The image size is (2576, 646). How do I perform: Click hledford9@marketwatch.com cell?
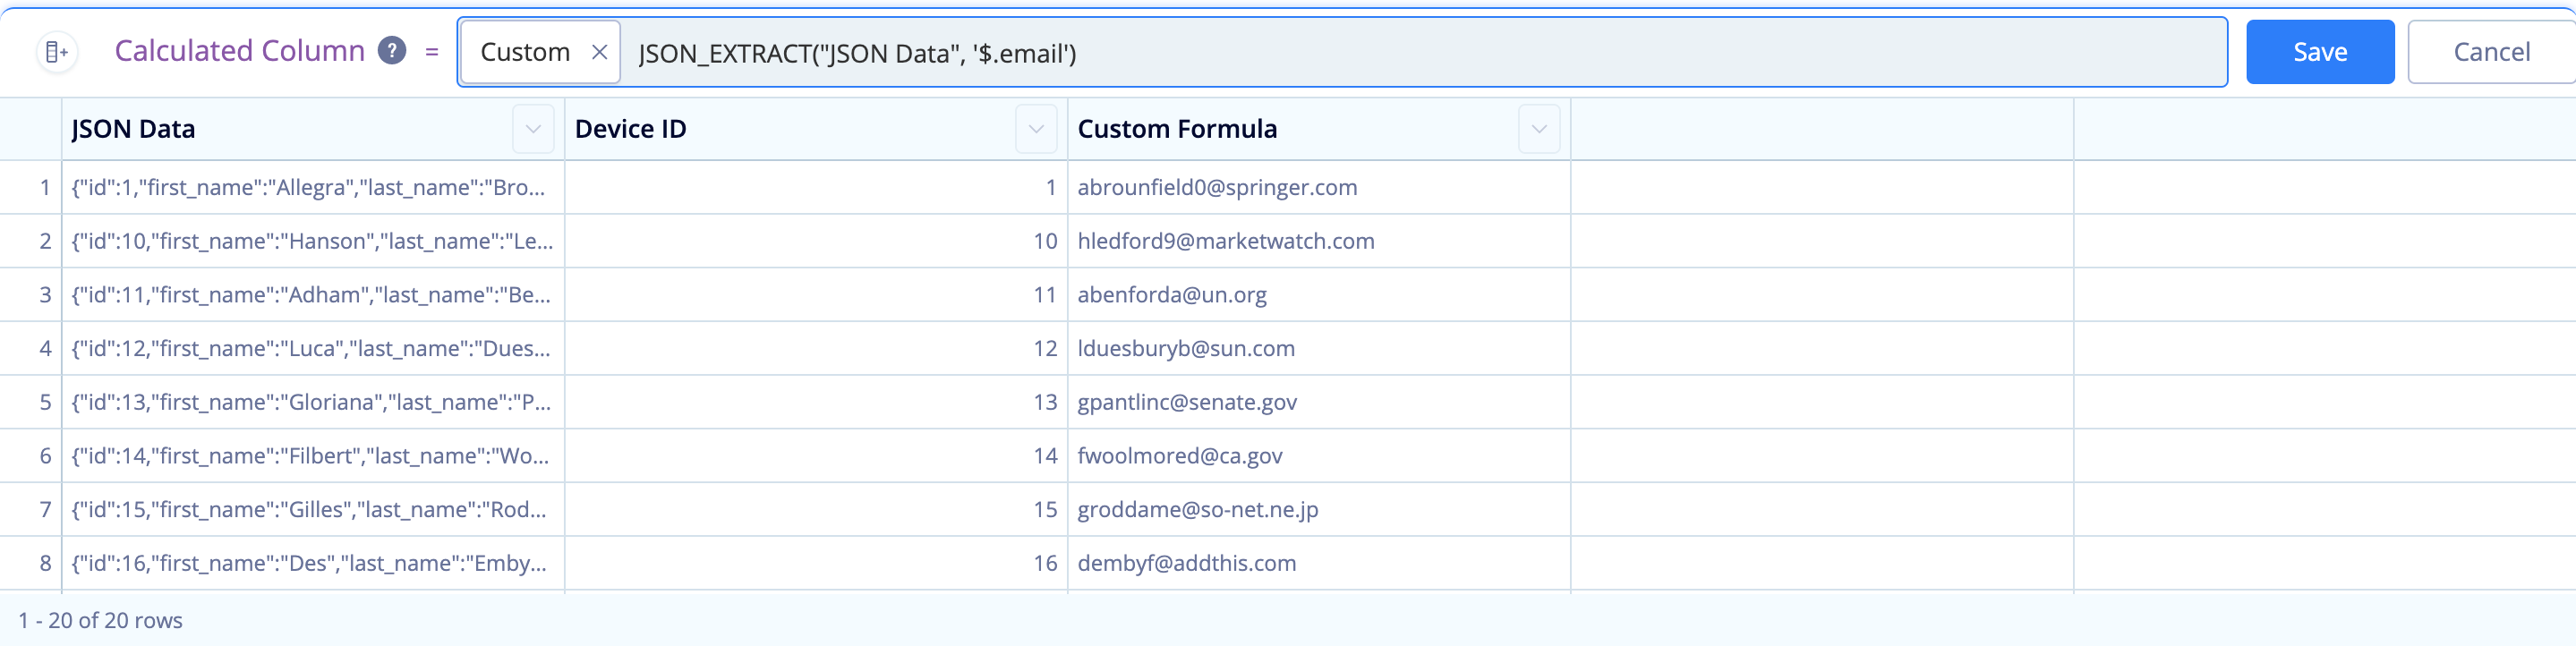click(1319, 241)
